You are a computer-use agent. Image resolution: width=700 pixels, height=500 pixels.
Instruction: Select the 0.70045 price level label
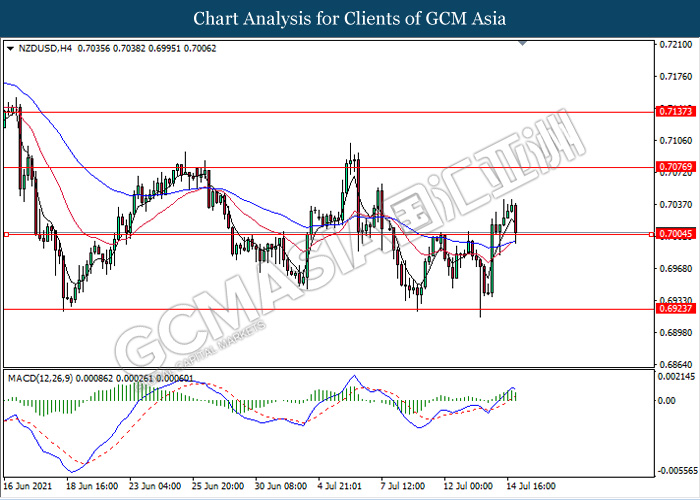676,234
